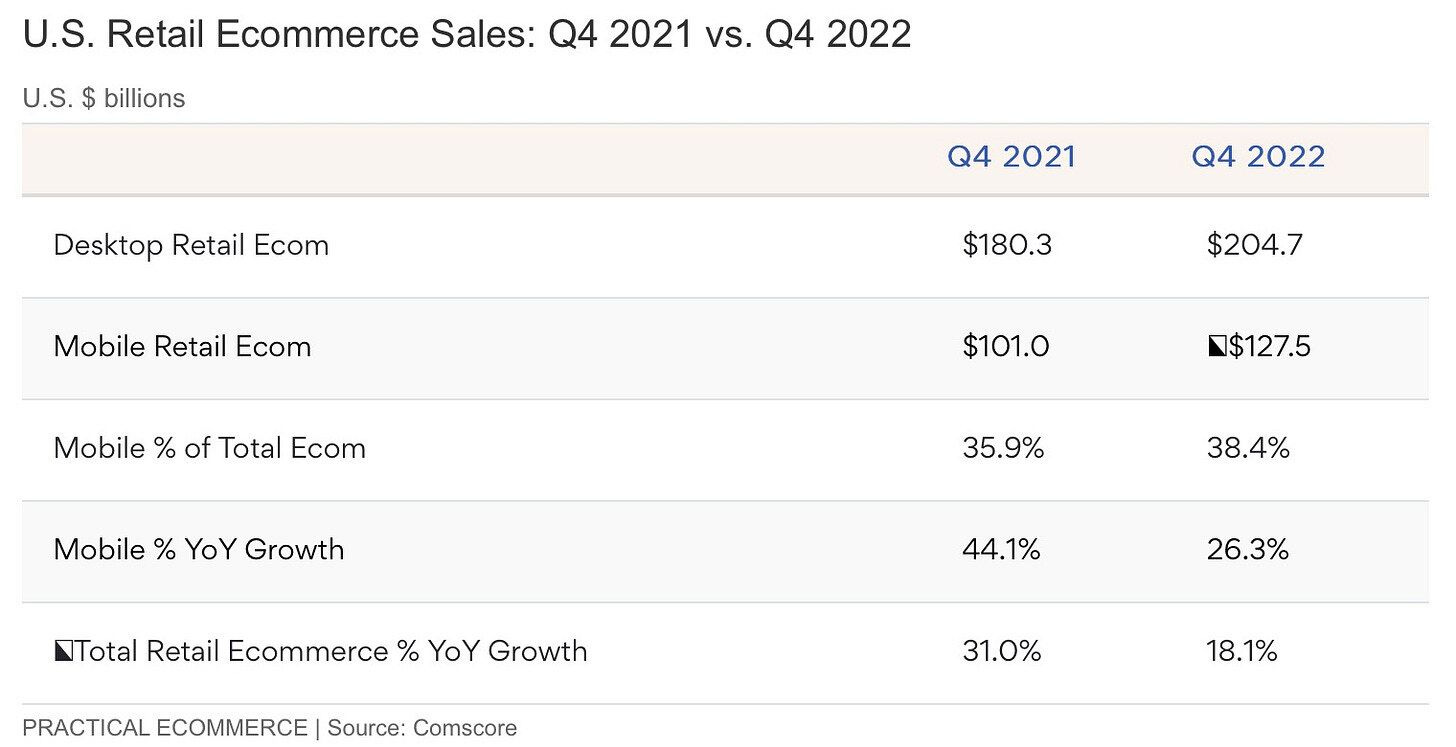This screenshot has height=747, width=1456.
Task: Click the icon before Total Retail Ecommerce
Action: [x=63, y=652]
